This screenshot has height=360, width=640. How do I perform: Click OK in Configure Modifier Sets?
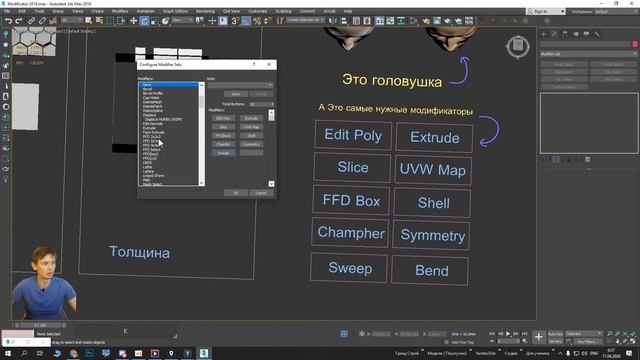[236, 193]
